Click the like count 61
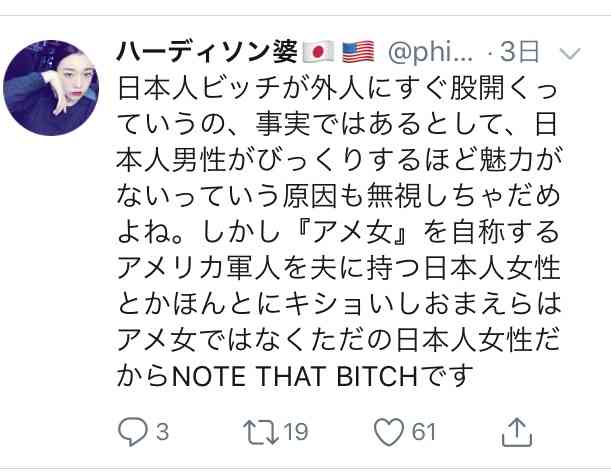The image size is (611, 476). coord(425,432)
